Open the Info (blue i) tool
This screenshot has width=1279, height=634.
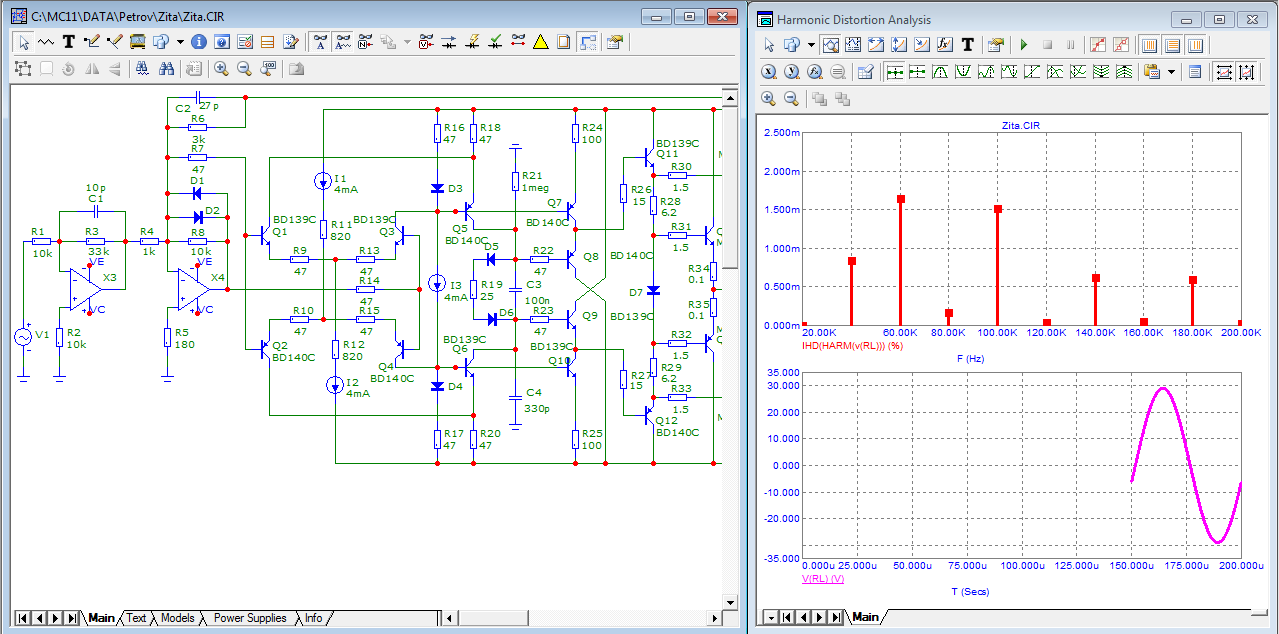coord(198,42)
